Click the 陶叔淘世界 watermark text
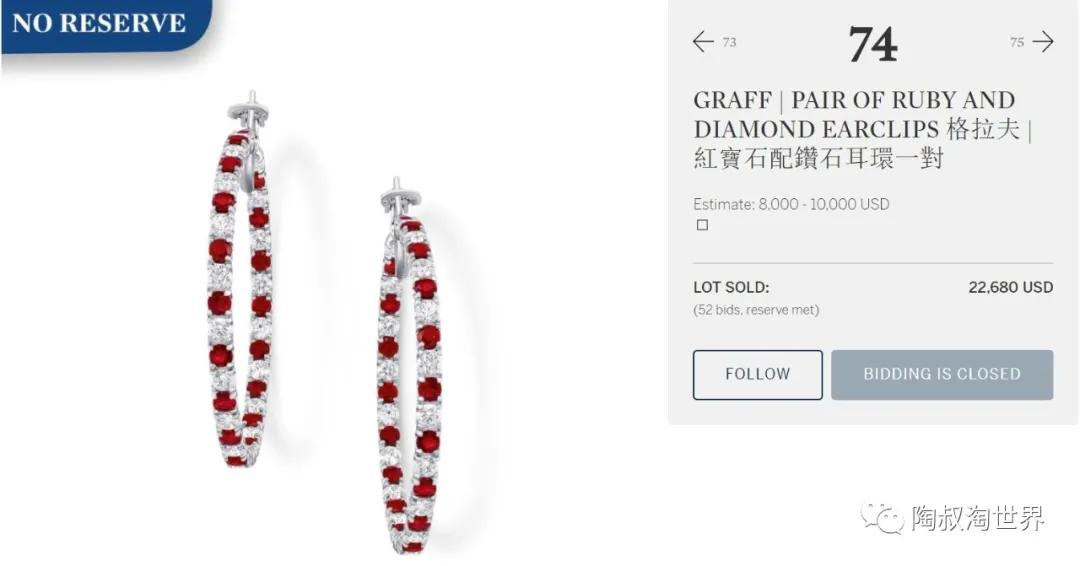Screen dimensions: 1080x566 (x=977, y=518)
